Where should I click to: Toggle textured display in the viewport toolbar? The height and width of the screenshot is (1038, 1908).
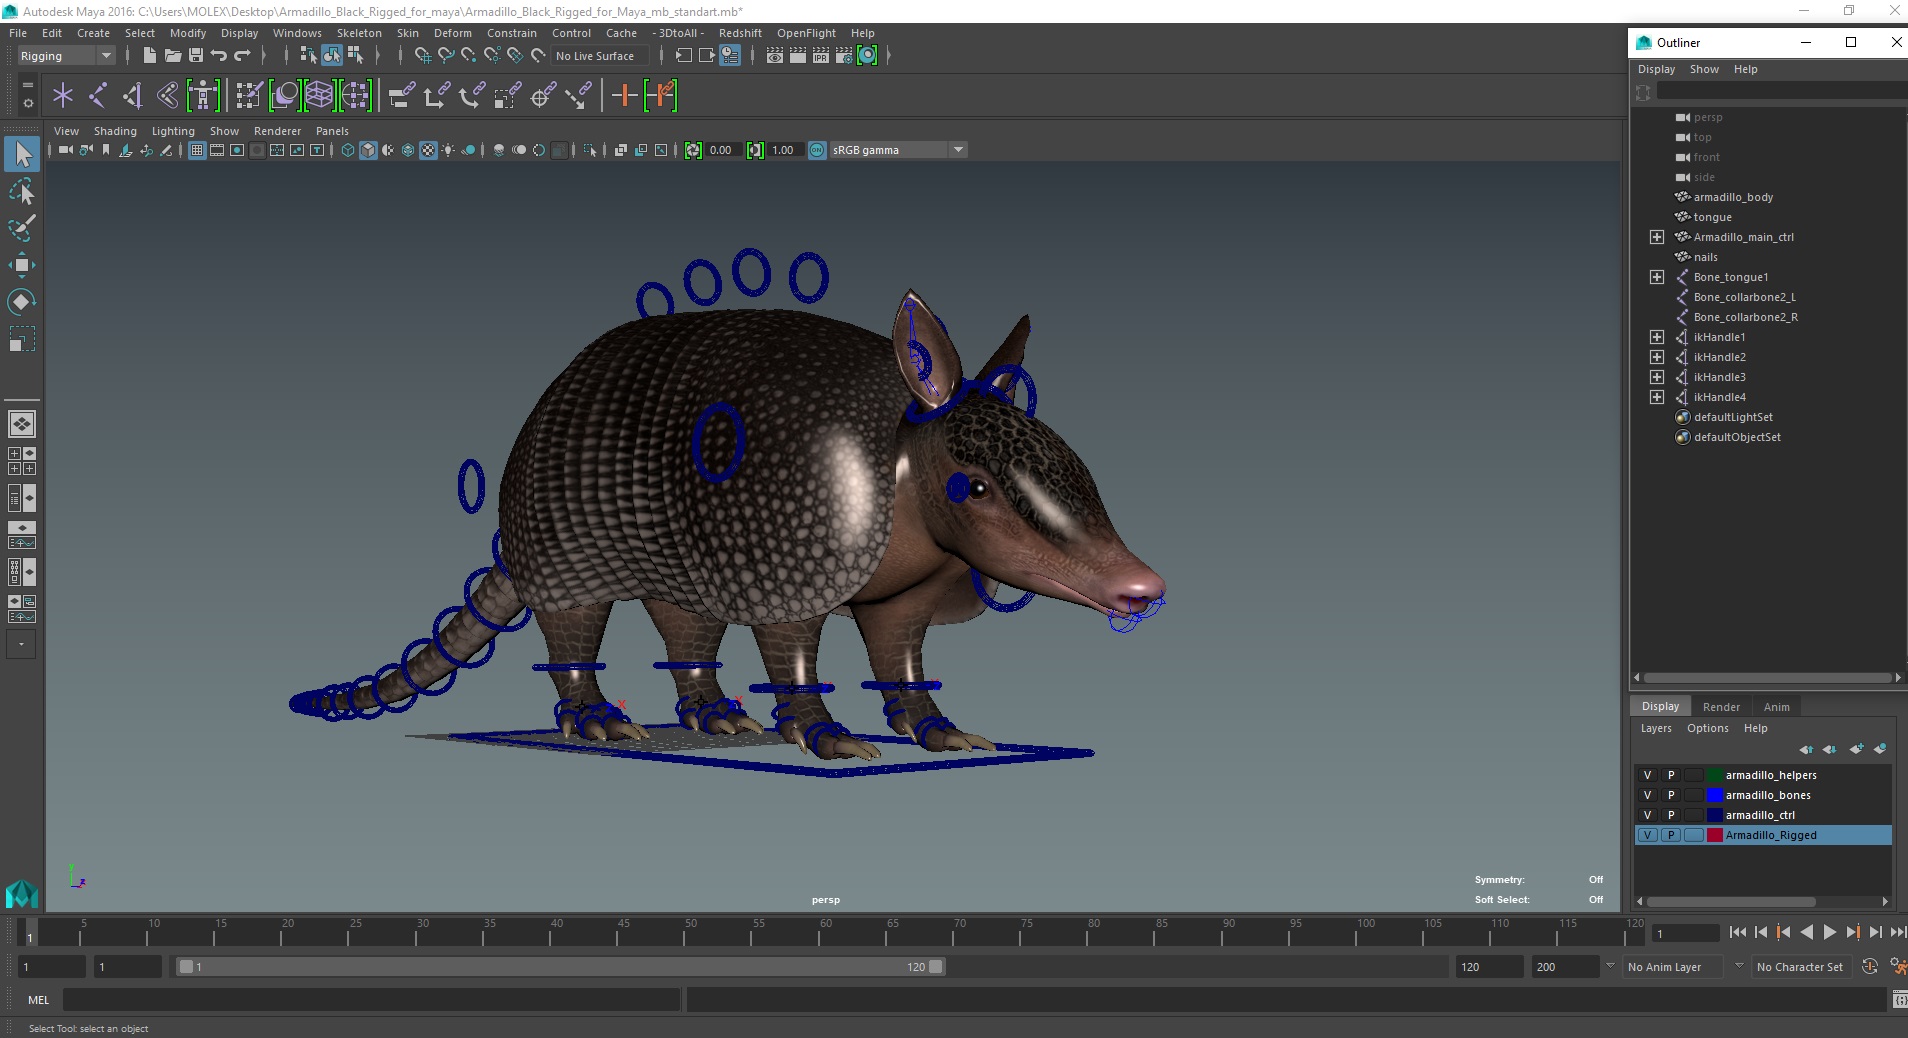pyautogui.click(x=428, y=150)
